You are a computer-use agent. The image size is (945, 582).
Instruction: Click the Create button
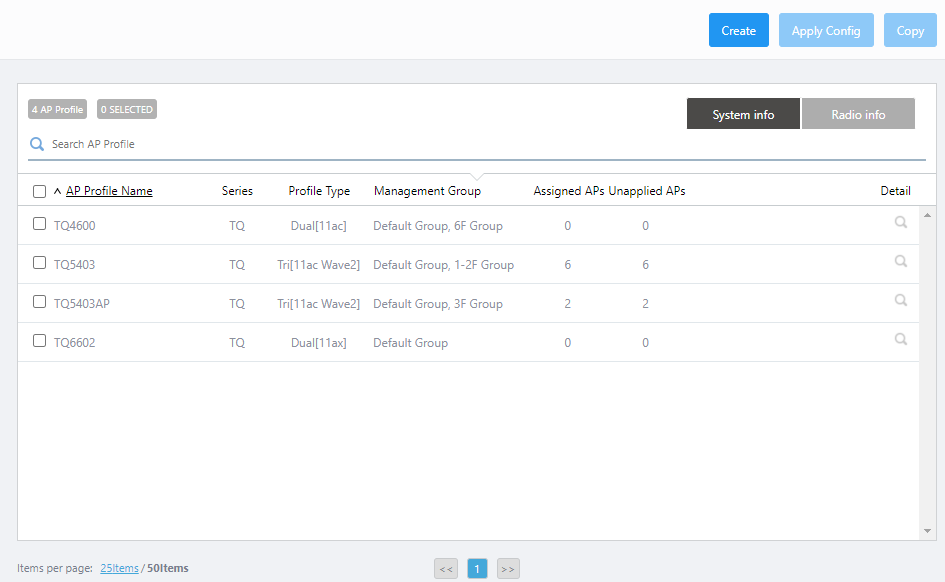pos(738,30)
